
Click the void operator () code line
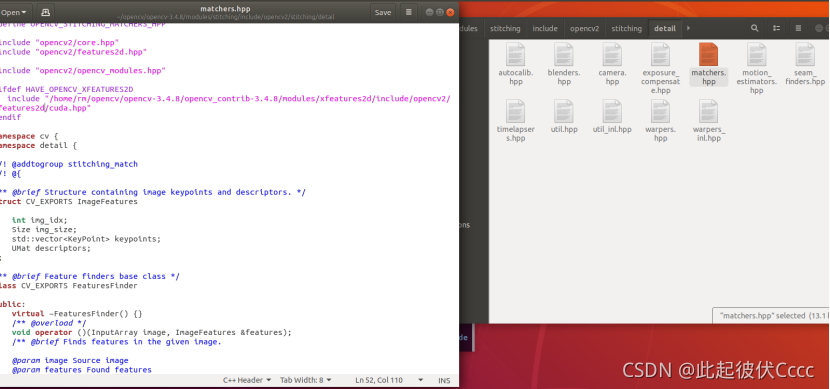click(152, 332)
